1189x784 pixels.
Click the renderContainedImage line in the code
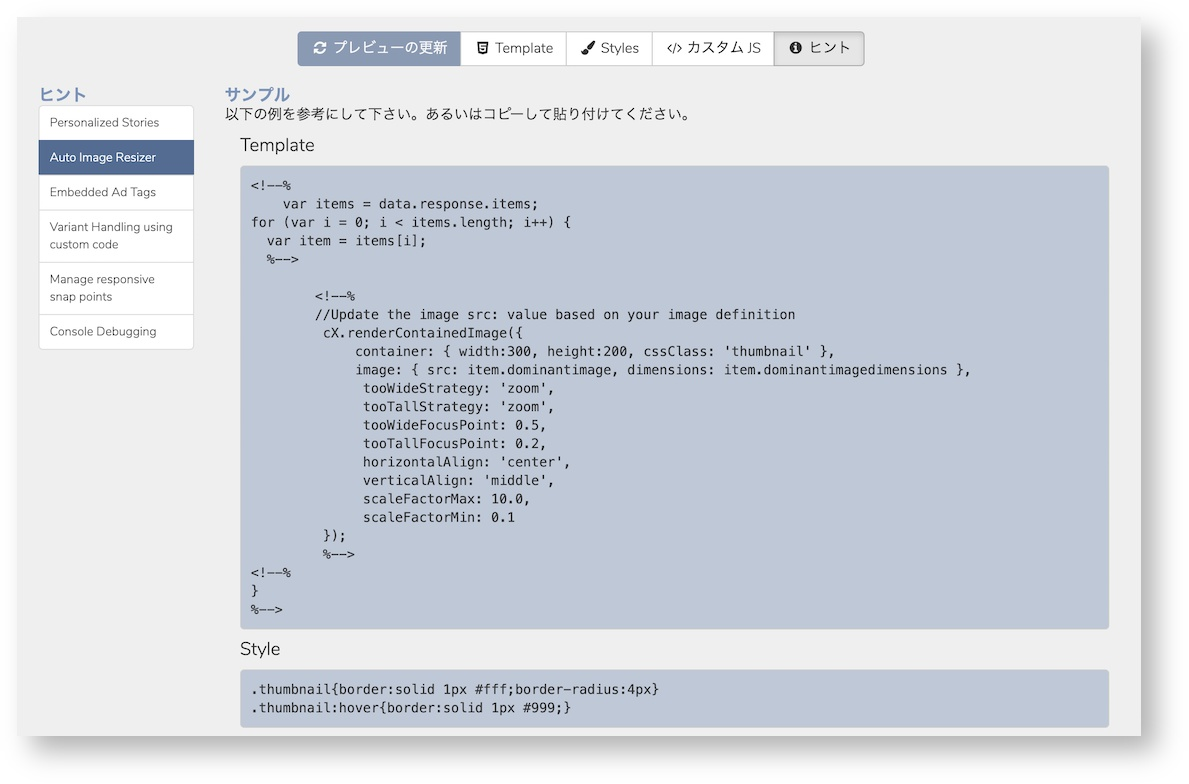423,333
